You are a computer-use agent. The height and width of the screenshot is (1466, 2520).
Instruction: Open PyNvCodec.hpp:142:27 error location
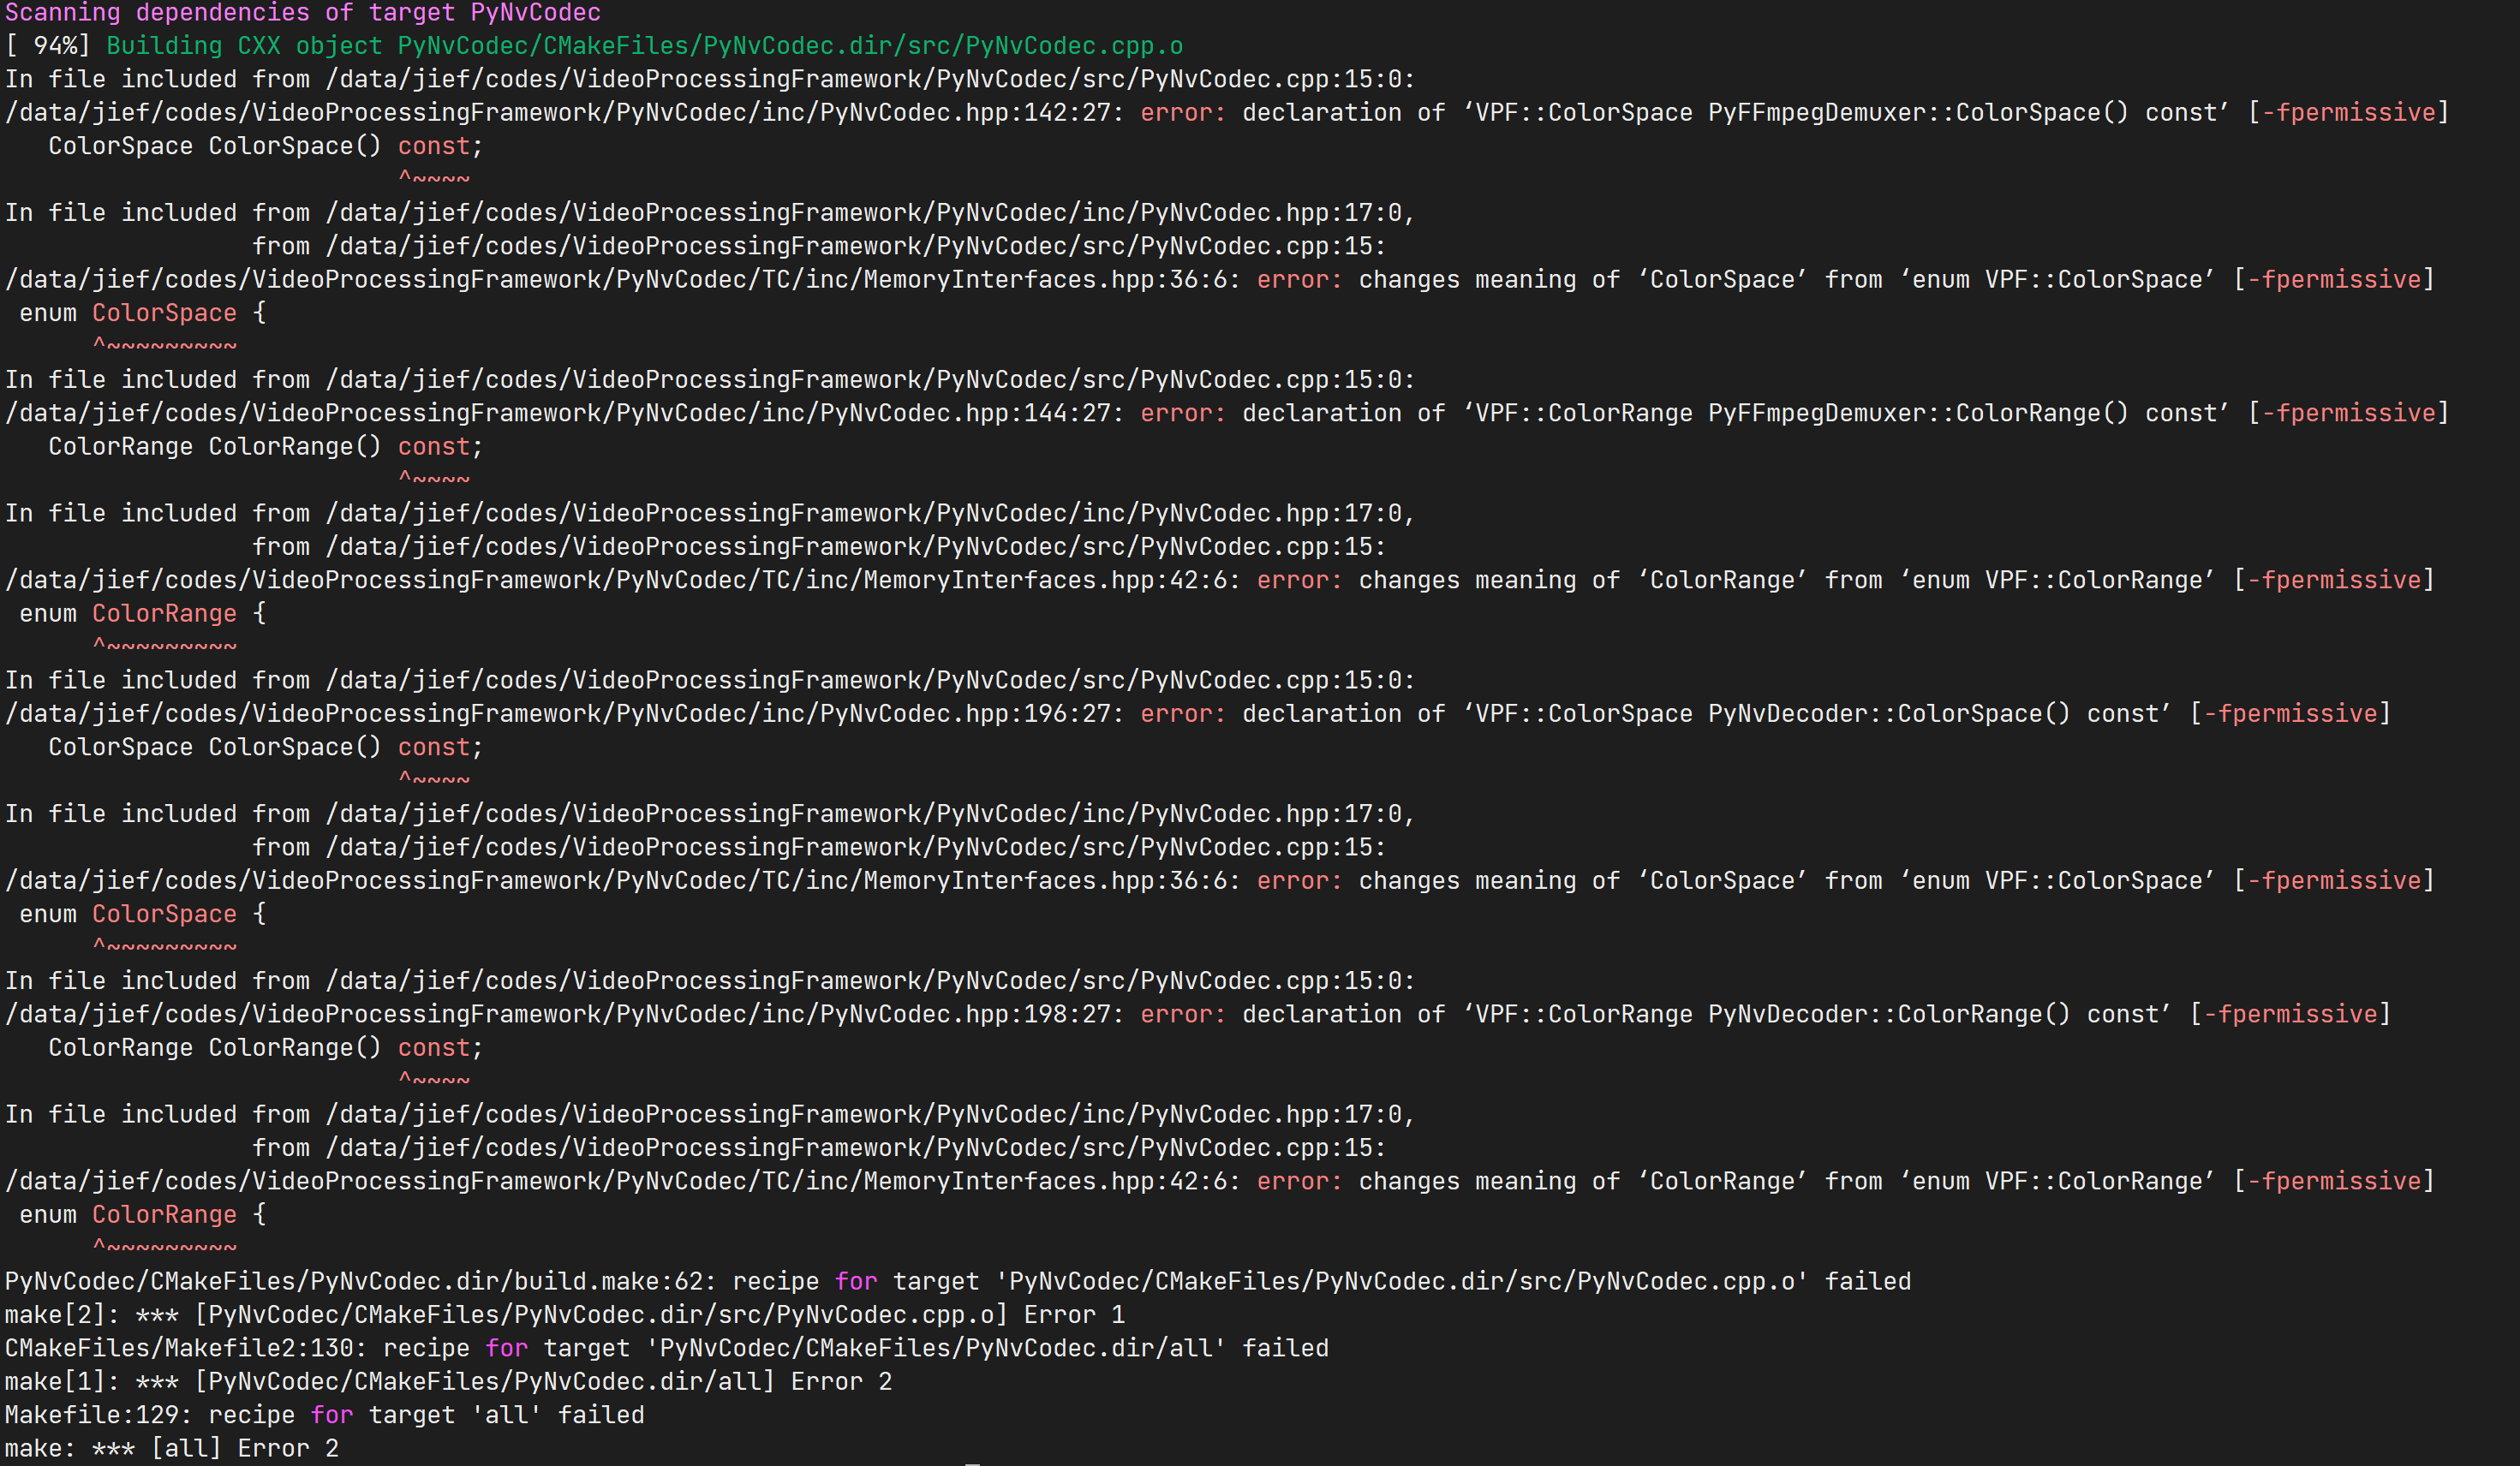560,112
